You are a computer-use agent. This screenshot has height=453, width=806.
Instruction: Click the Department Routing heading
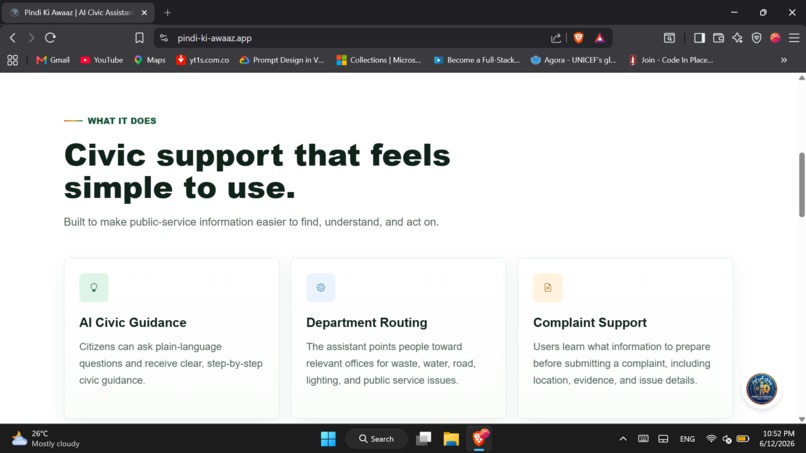(367, 322)
